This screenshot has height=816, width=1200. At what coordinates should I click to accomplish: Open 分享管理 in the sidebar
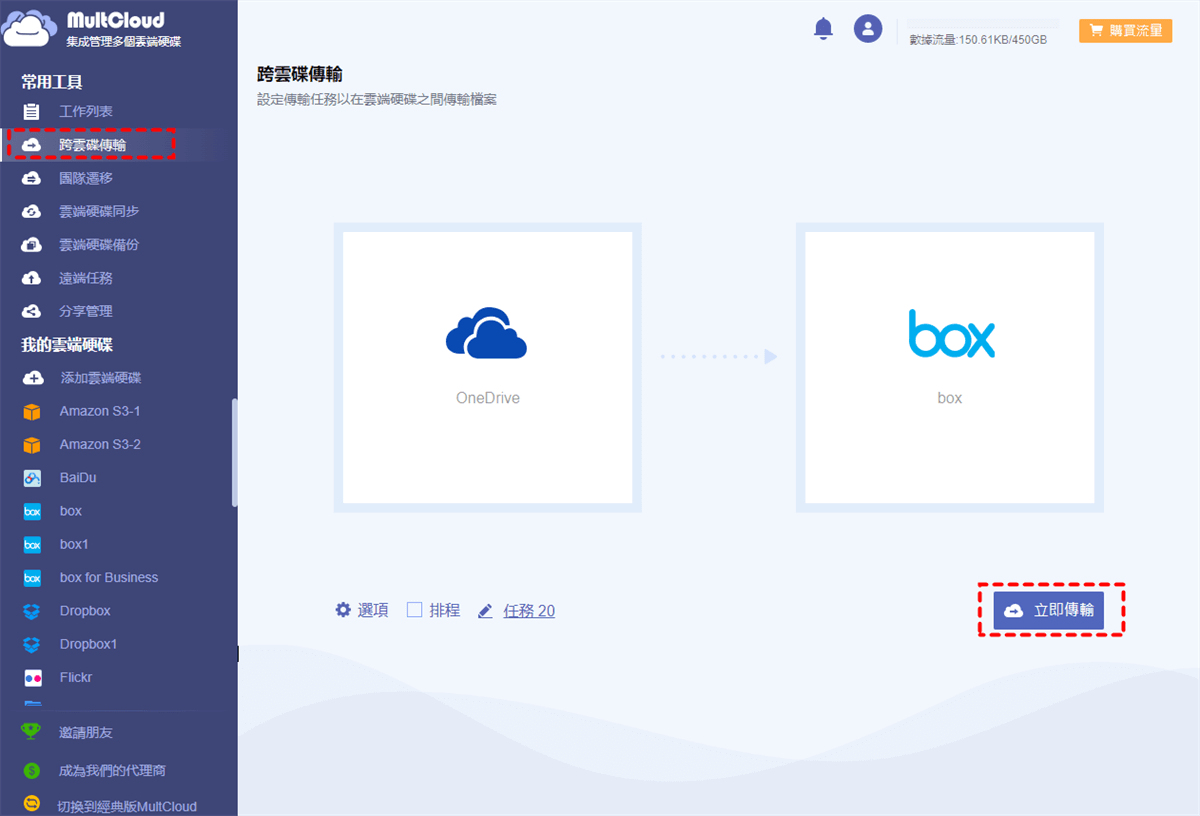point(86,311)
